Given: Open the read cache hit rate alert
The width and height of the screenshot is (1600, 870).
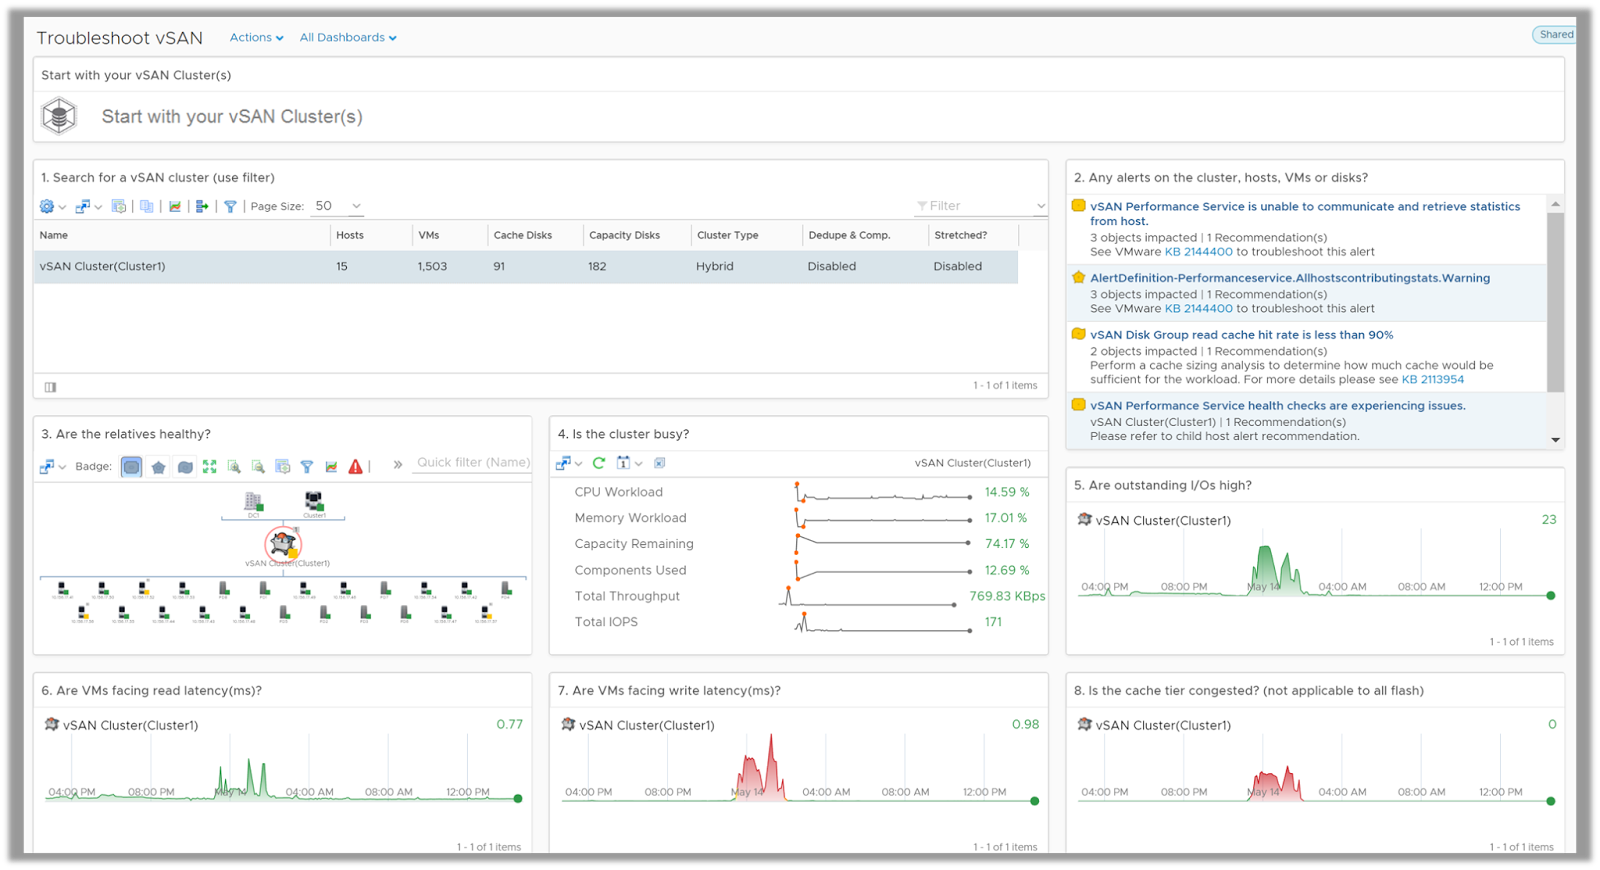Looking at the screenshot, I should tap(1241, 335).
